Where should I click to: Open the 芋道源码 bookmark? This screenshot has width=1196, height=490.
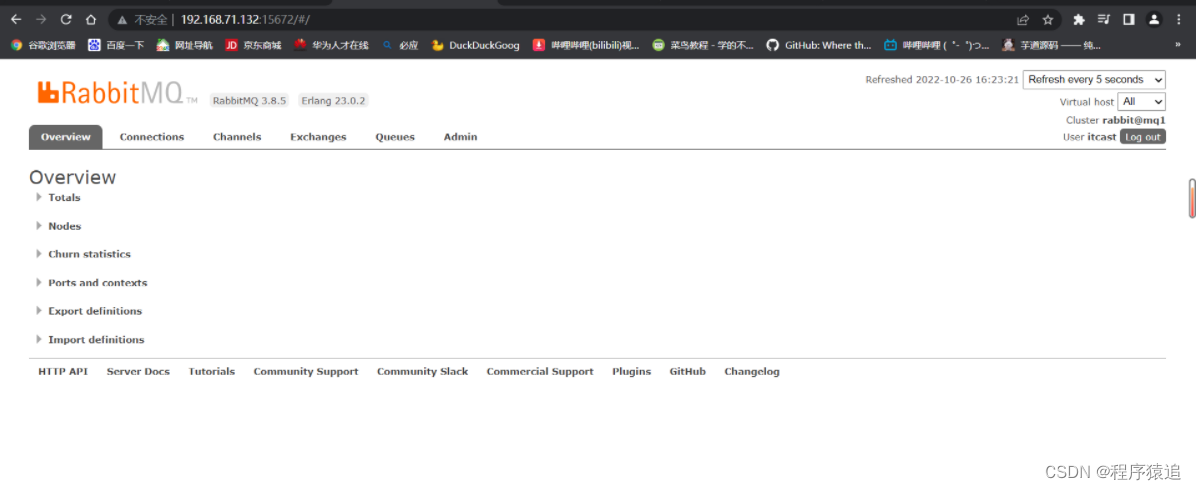[1051, 45]
